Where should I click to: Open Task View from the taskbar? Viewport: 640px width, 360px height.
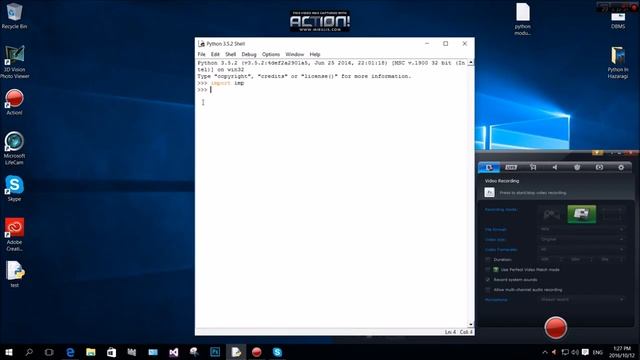(x=49, y=352)
